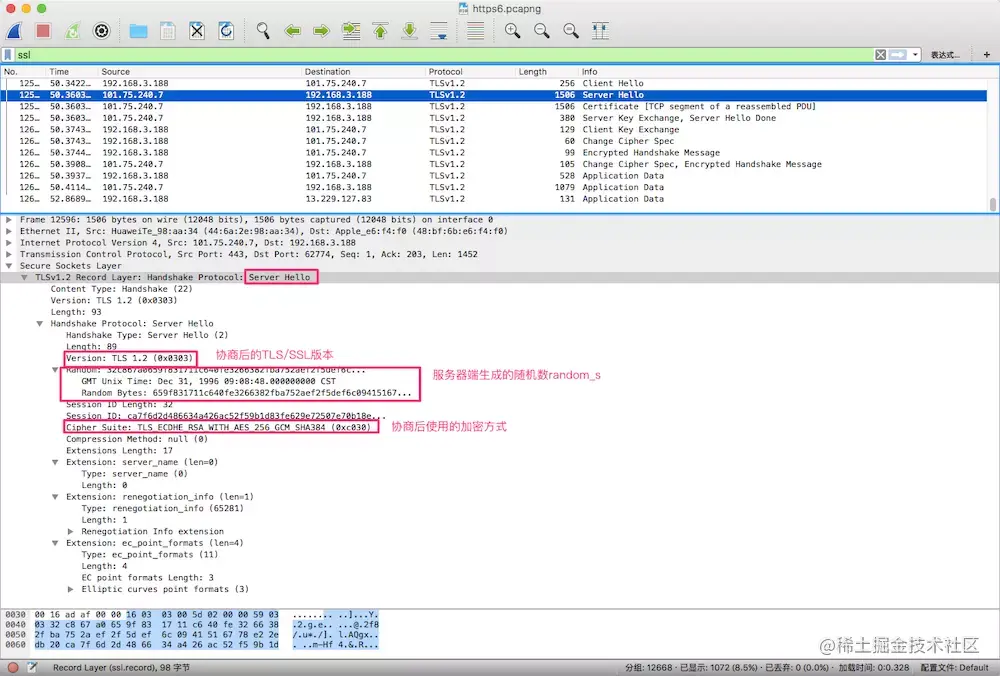Viewport: 1000px width, 676px height.
Task: Open the 配置文件: Default profile selector
Action: click(x=954, y=667)
